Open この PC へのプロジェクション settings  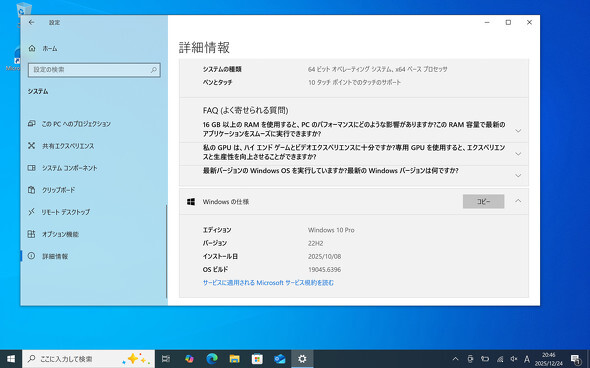point(70,124)
